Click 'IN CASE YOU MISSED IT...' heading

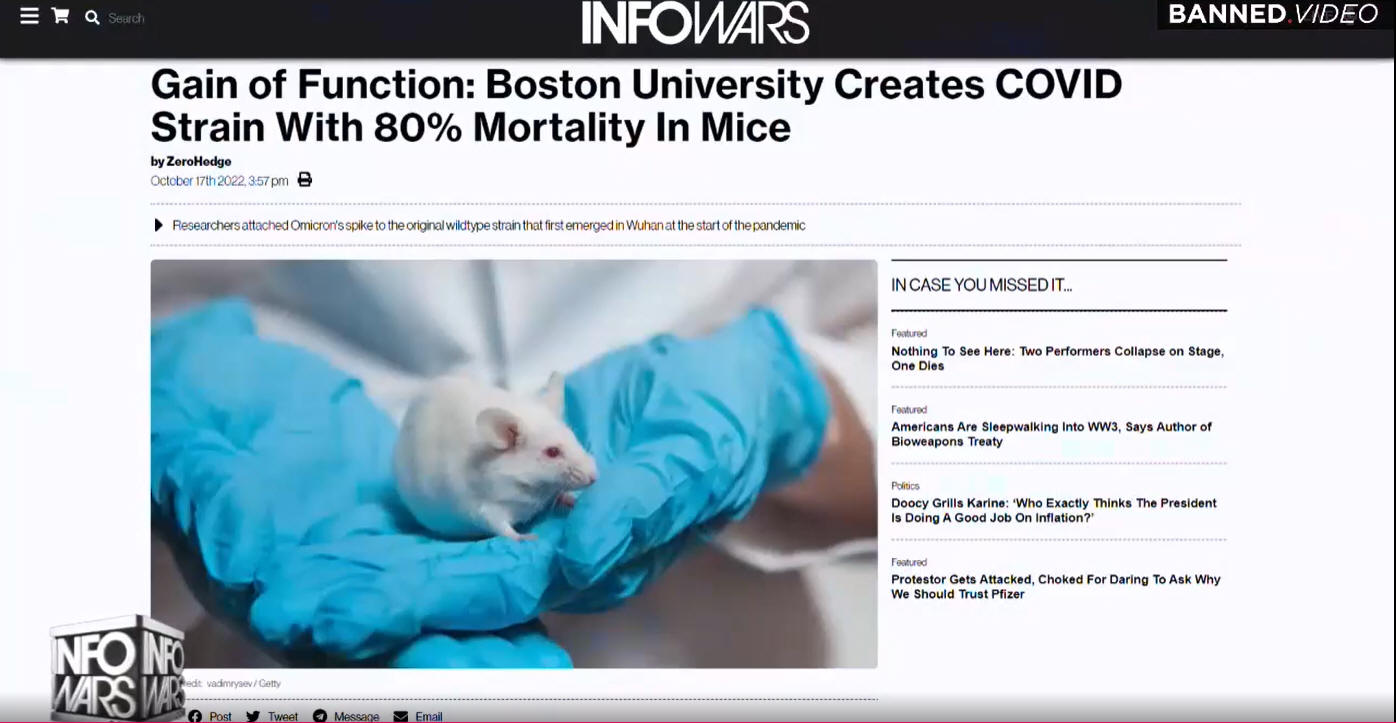(x=981, y=285)
